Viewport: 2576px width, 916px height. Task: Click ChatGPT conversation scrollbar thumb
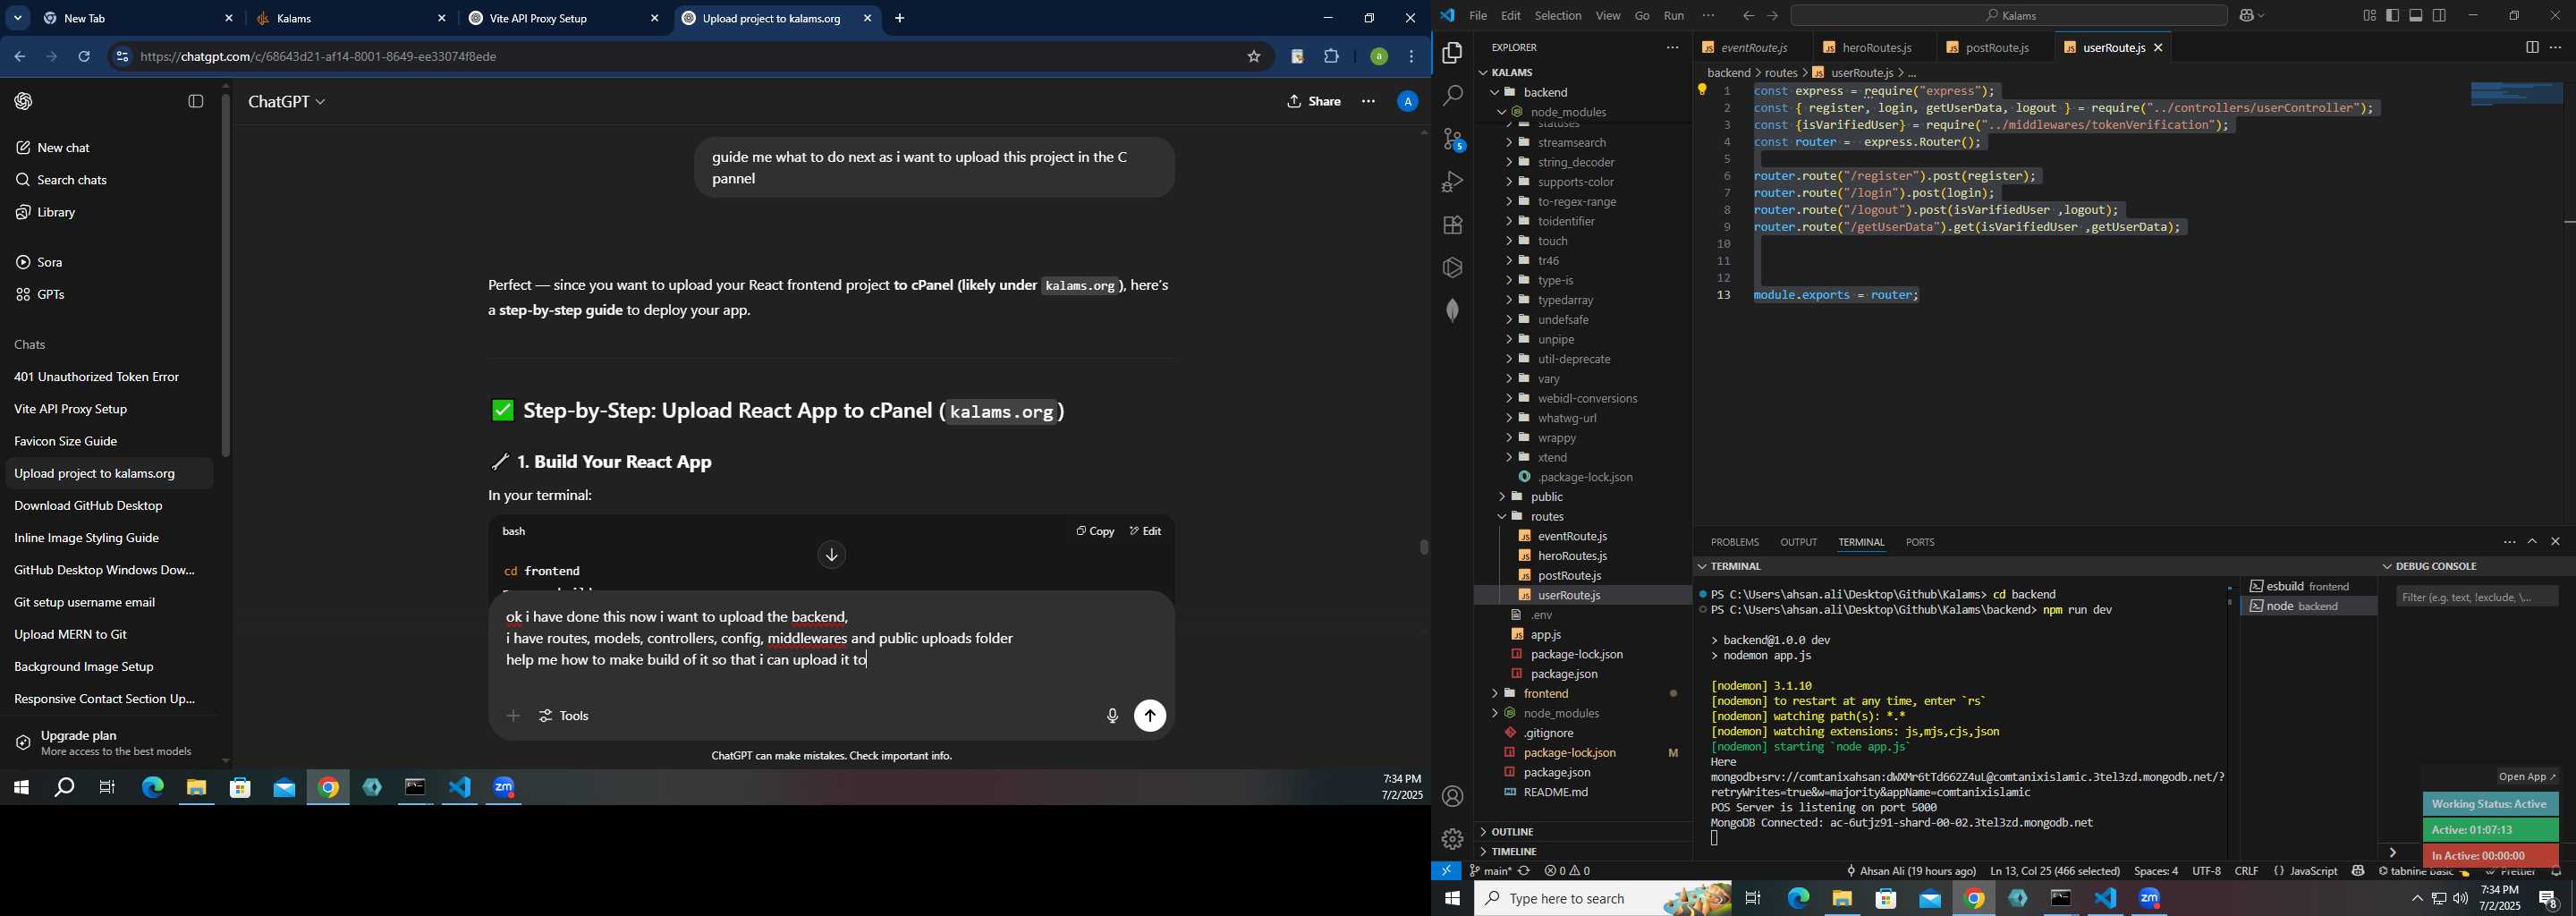(1423, 547)
